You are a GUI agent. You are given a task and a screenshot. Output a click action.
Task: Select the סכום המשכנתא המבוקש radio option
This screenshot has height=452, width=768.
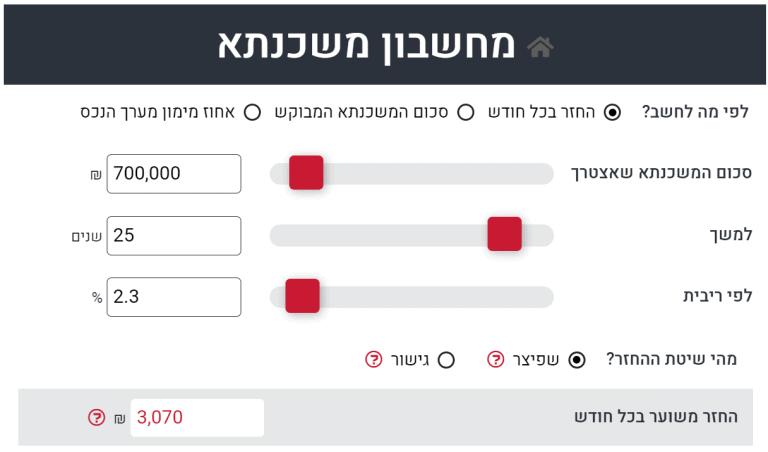click(x=465, y=112)
